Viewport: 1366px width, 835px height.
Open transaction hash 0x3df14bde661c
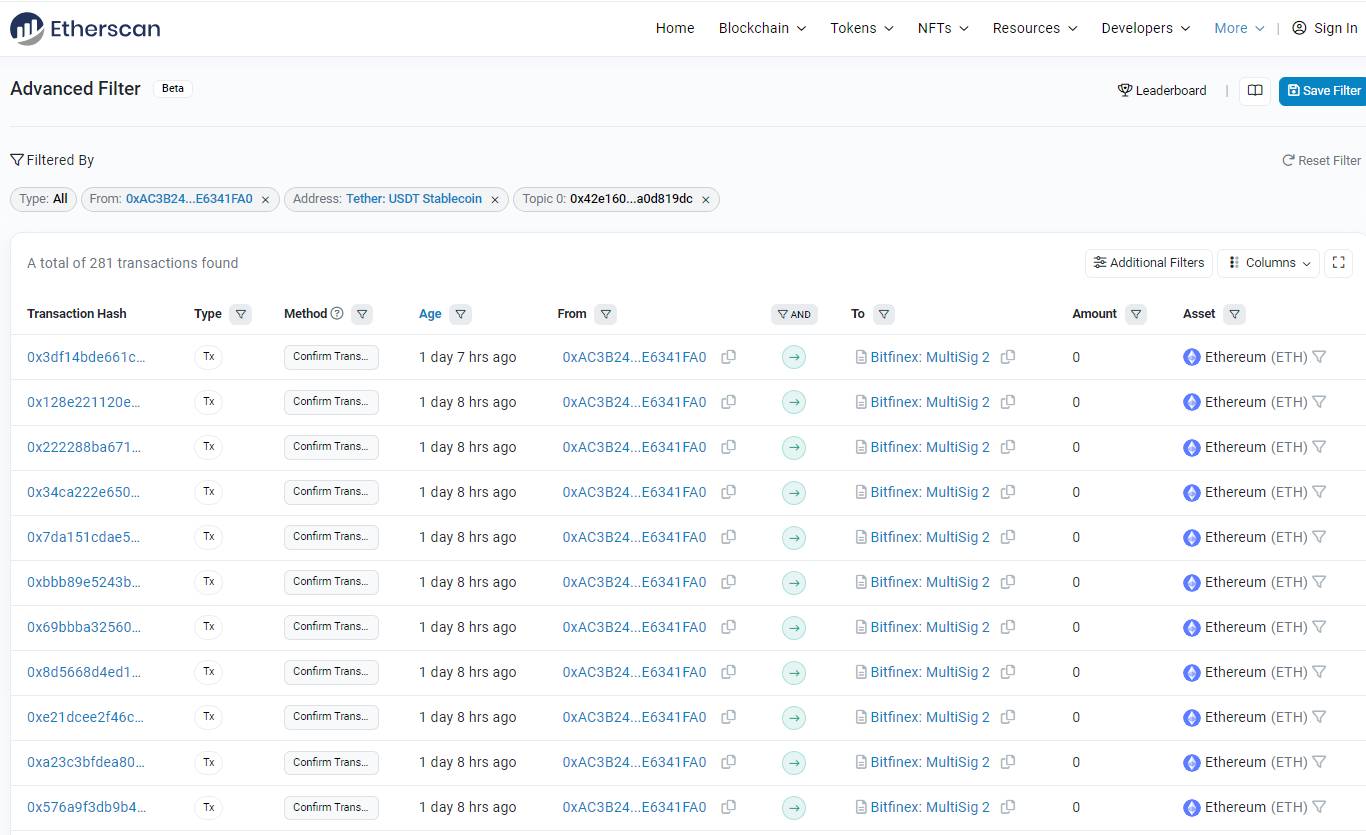[x=86, y=357]
